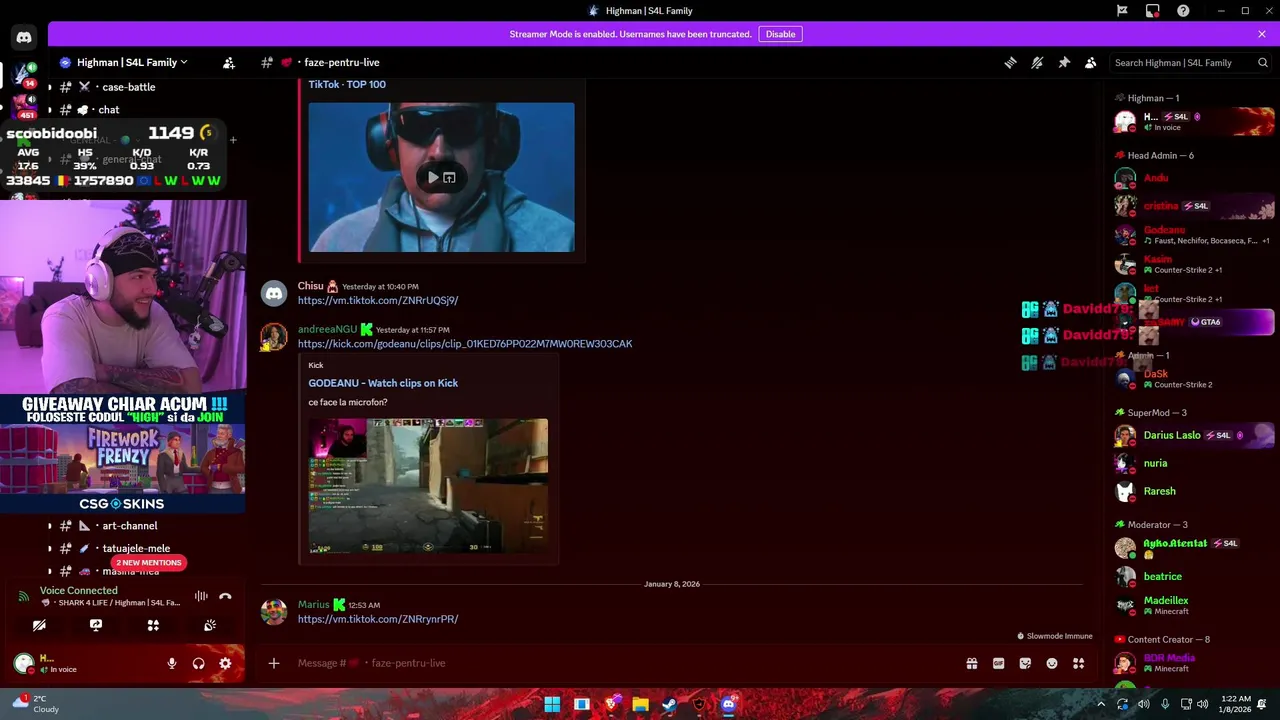Expand the tatuajele-mele threads arrow
Image resolution: width=1280 pixels, height=720 pixels.
pos(50,548)
